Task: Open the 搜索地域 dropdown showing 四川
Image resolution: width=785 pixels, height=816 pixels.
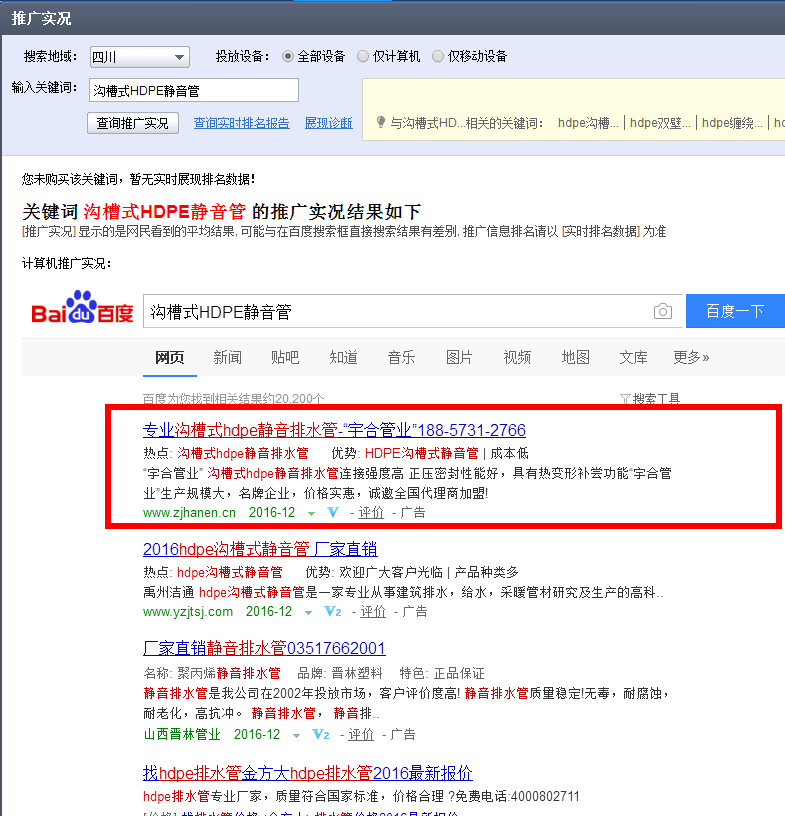Action: (x=140, y=57)
